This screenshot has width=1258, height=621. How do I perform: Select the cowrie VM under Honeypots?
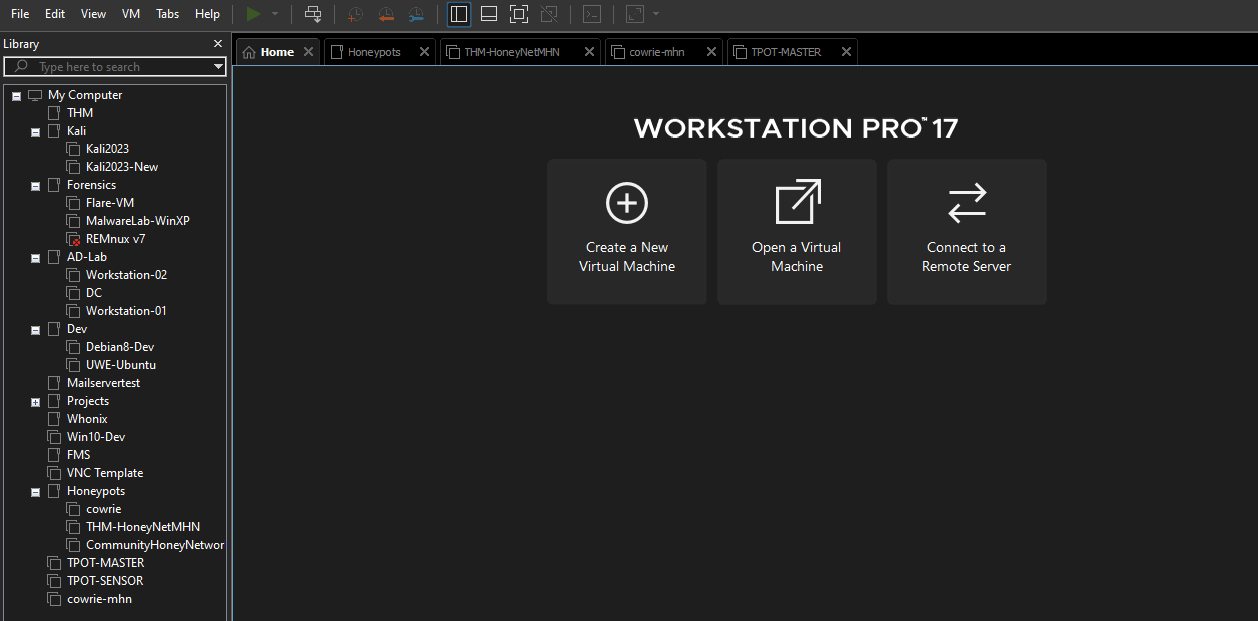click(103, 509)
